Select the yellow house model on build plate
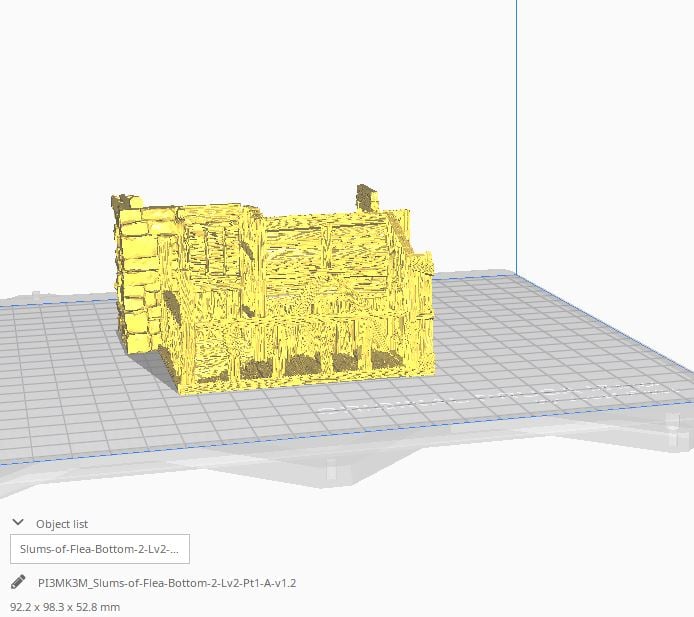Viewport: 694px width, 617px height. point(290,300)
